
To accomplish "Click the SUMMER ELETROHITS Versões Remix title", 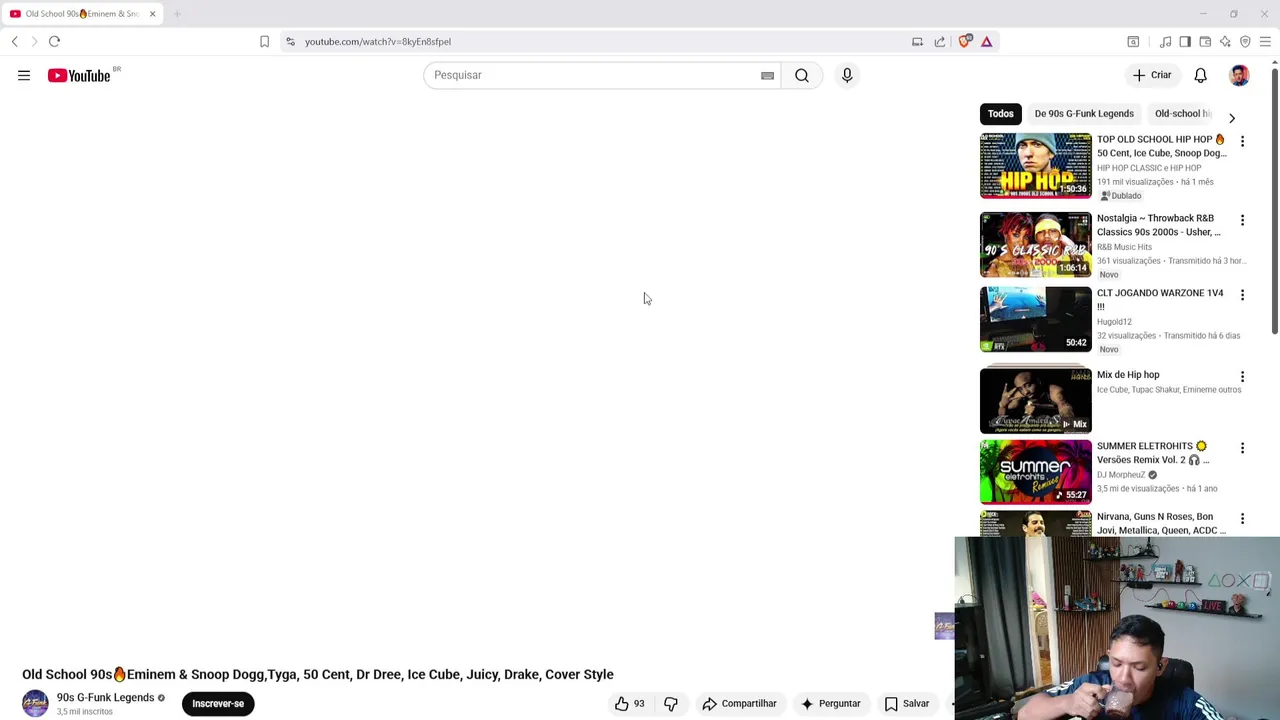I will [x=1153, y=453].
